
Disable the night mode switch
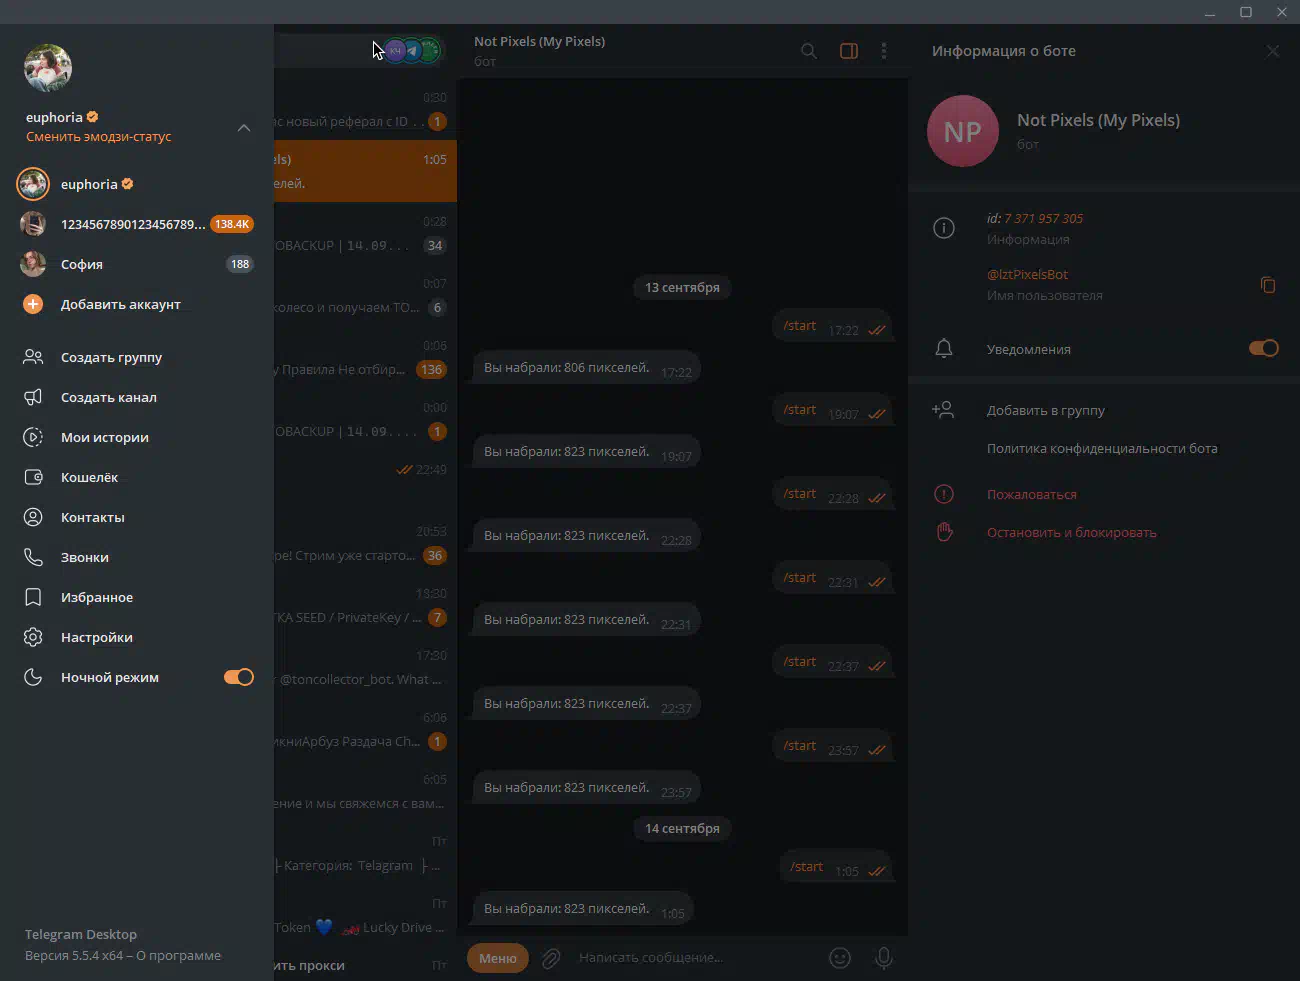click(x=238, y=677)
